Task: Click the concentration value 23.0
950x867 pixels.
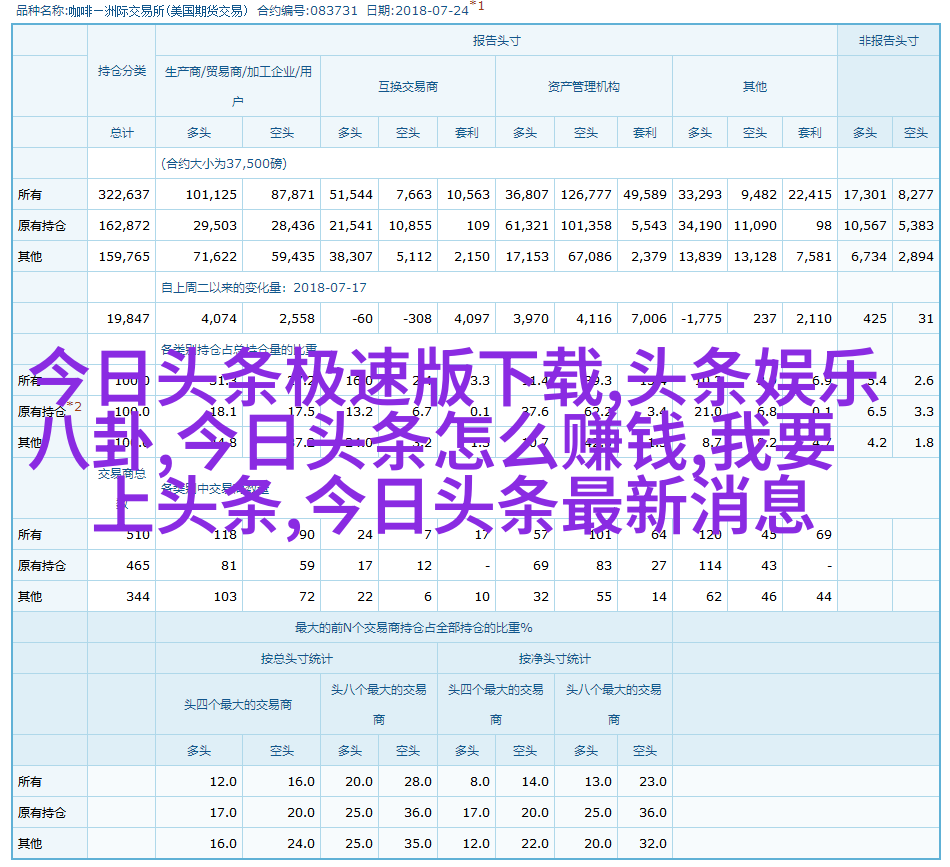Action: coord(653,782)
